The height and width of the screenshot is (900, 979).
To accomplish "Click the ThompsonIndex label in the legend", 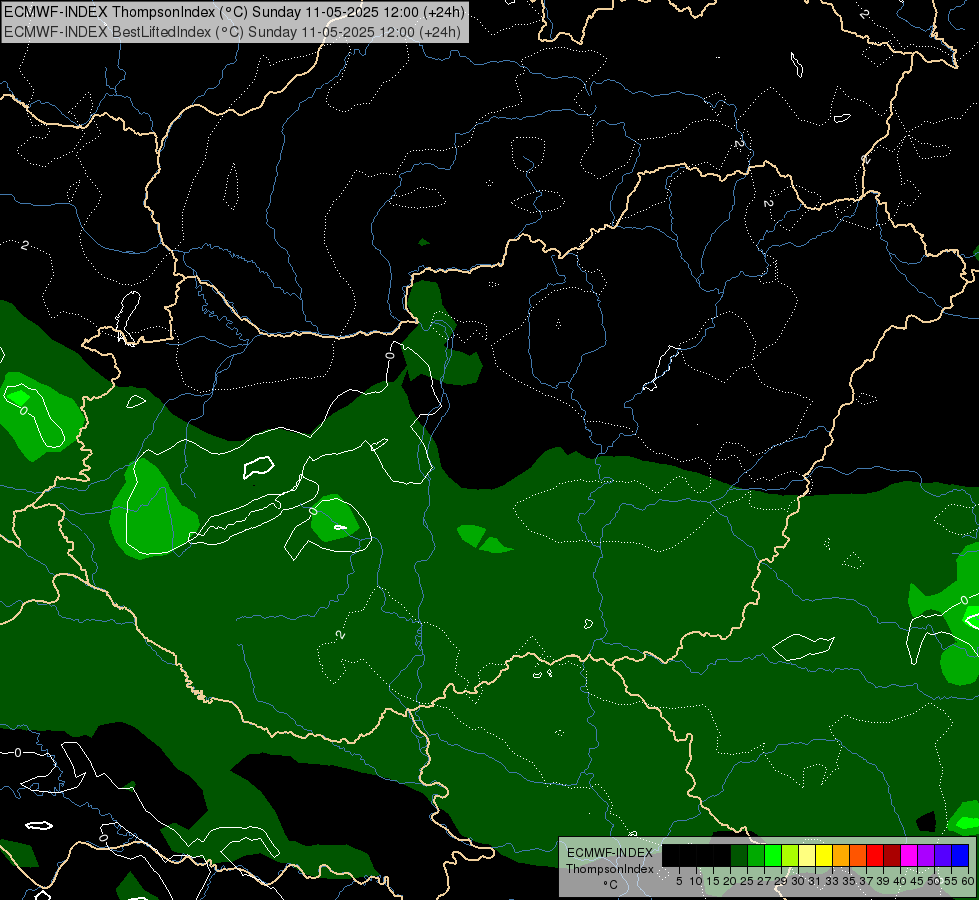I will coord(610,869).
